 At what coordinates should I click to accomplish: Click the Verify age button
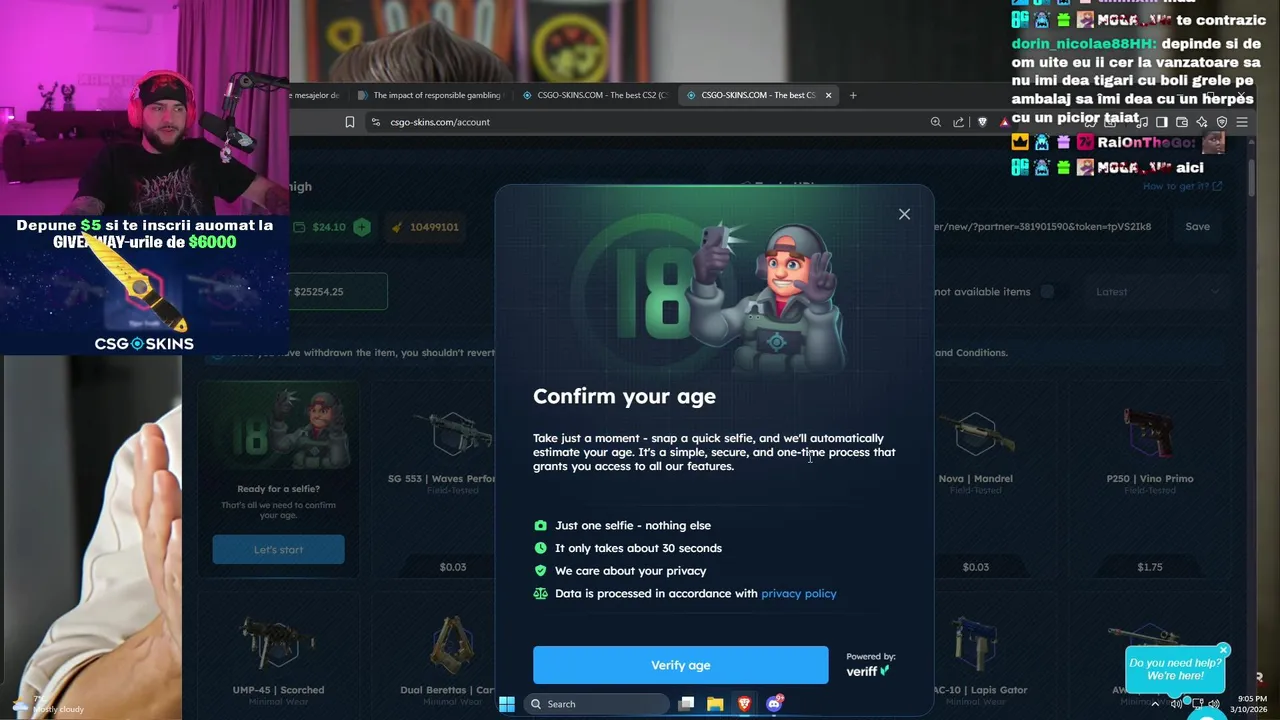tap(680, 665)
